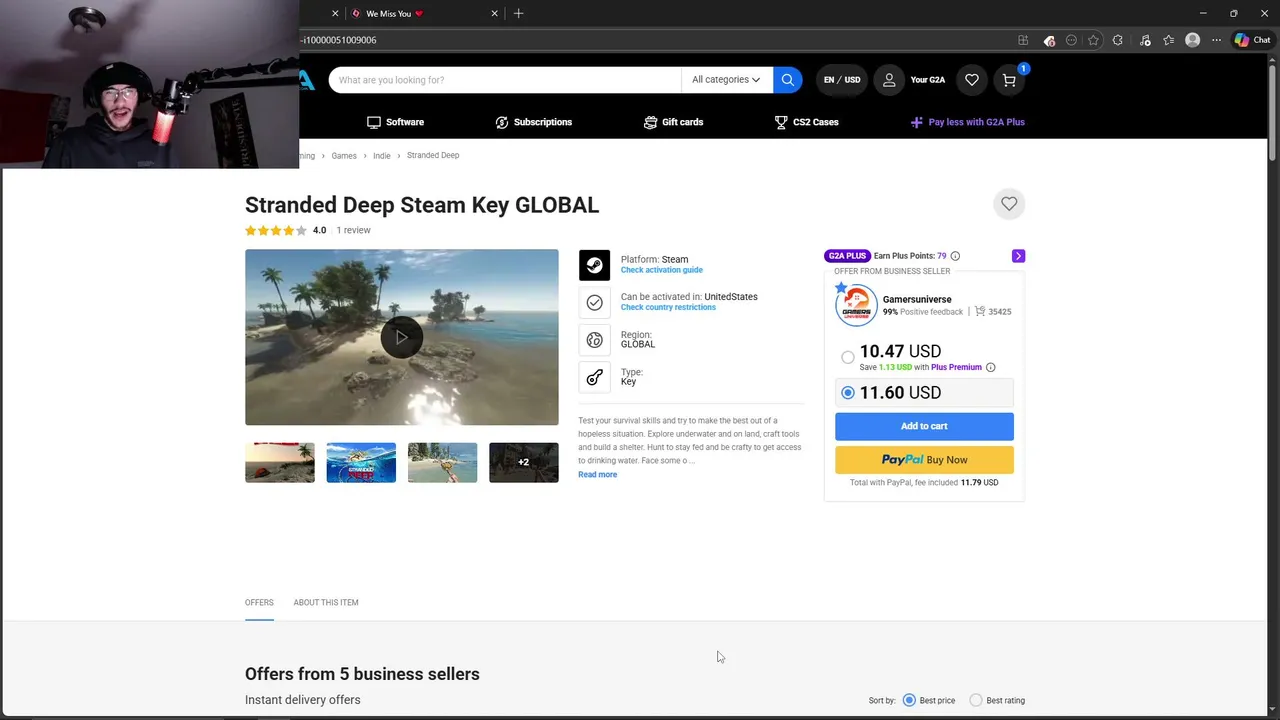Open browser Settings and more menu
The height and width of the screenshot is (720, 1280).
click(1216, 40)
